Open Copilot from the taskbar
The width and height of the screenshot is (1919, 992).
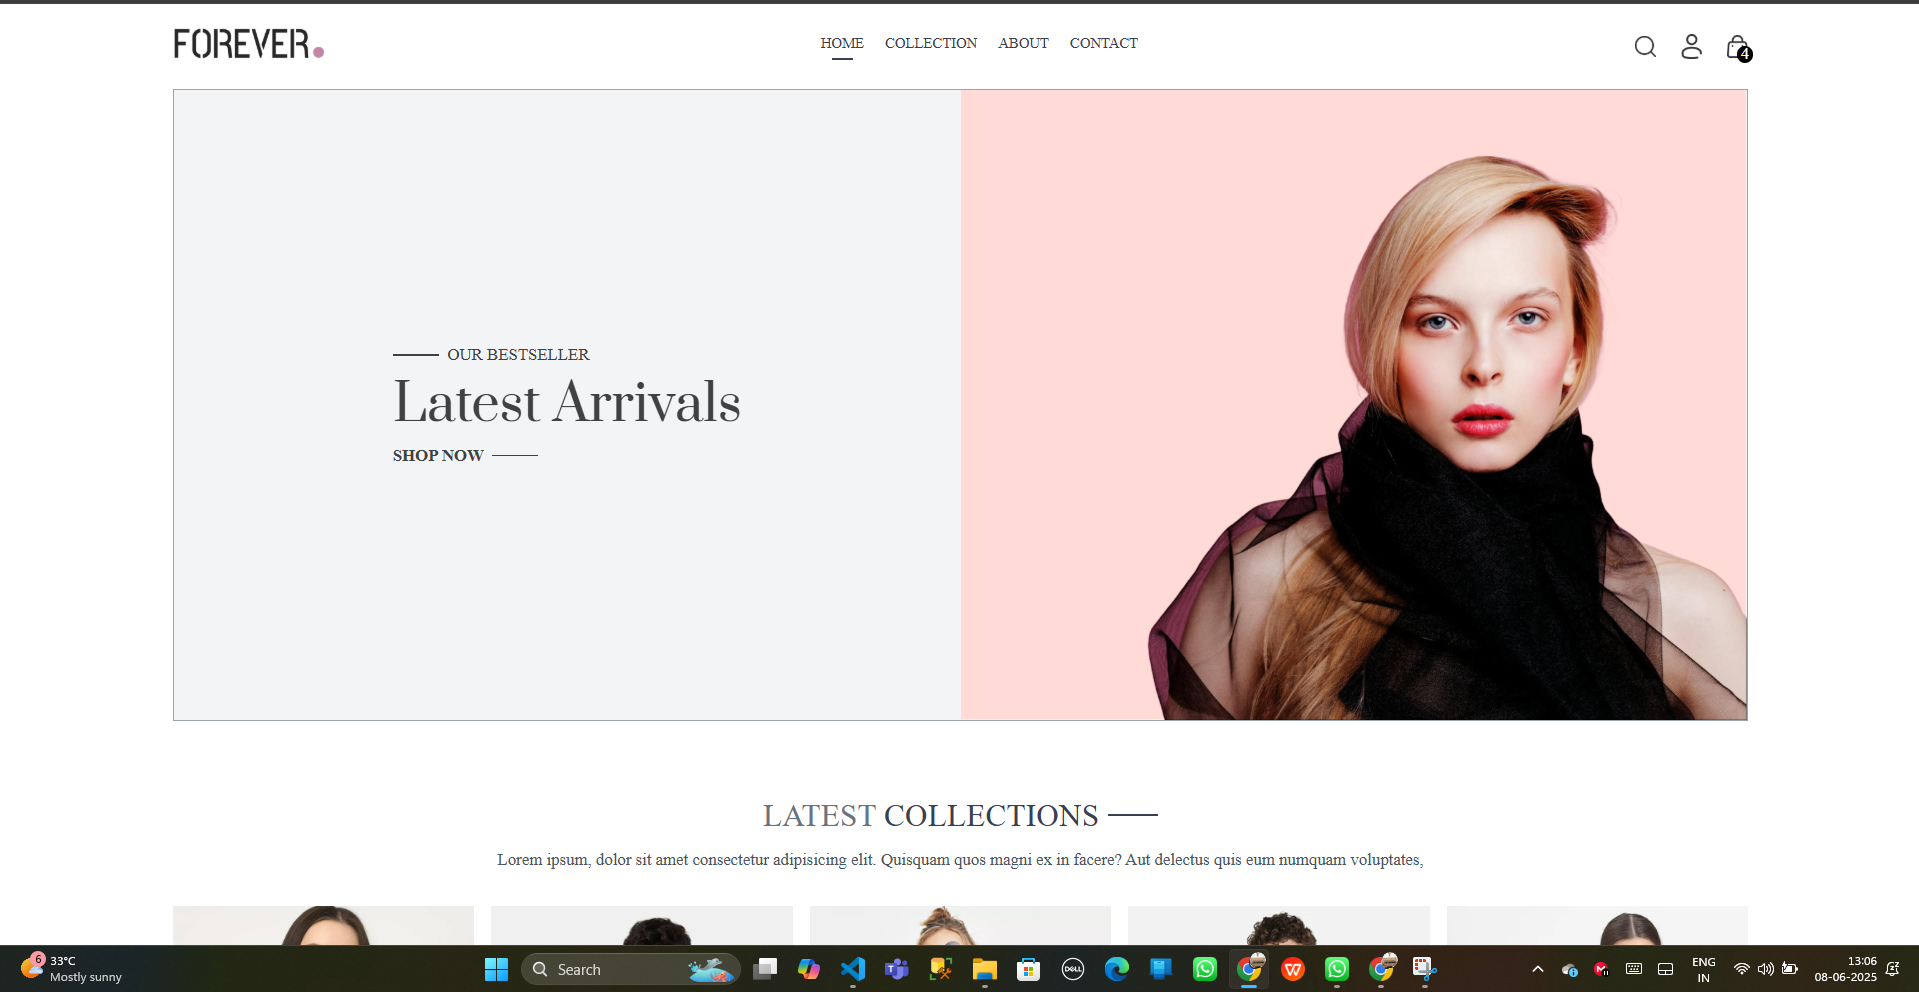[x=808, y=969]
